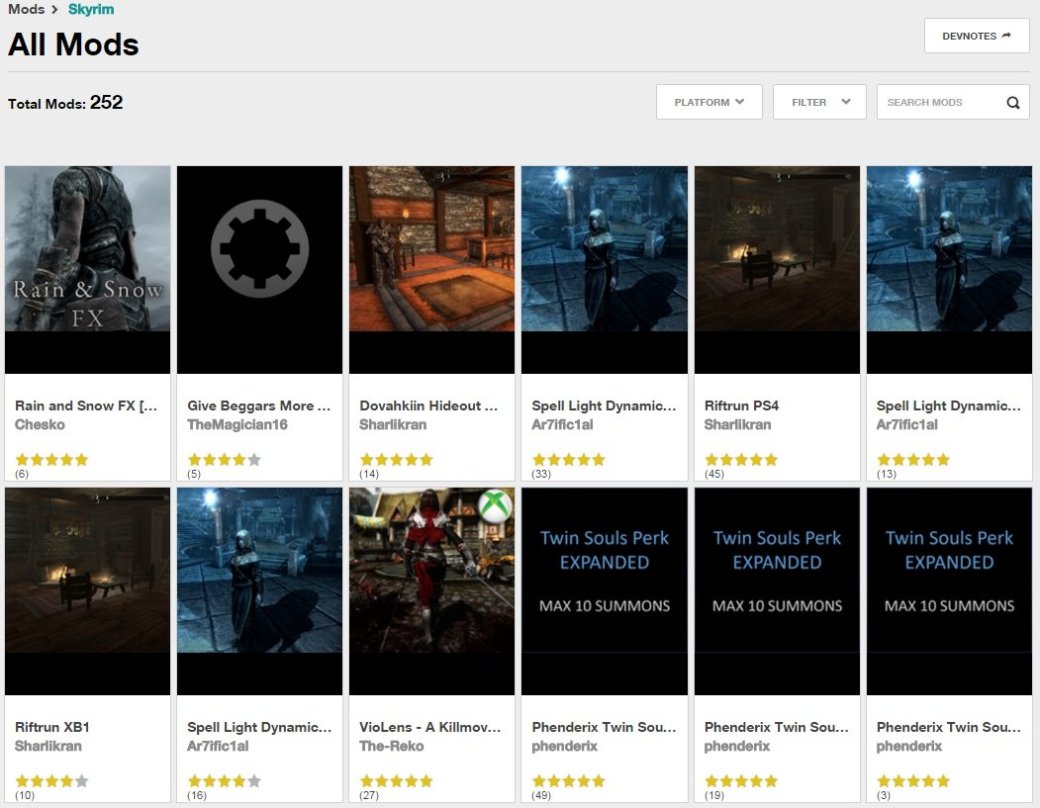The image size is (1040, 808).
Task: Open Spell Light Dynamic title with 16 ratings
Action: 259,727
